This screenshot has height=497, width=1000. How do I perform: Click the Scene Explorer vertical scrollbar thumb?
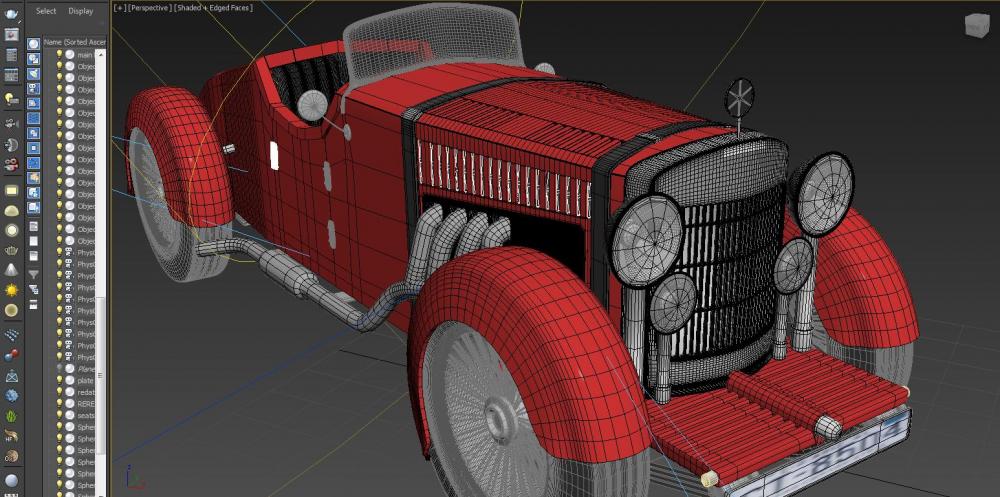click(x=100, y=375)
